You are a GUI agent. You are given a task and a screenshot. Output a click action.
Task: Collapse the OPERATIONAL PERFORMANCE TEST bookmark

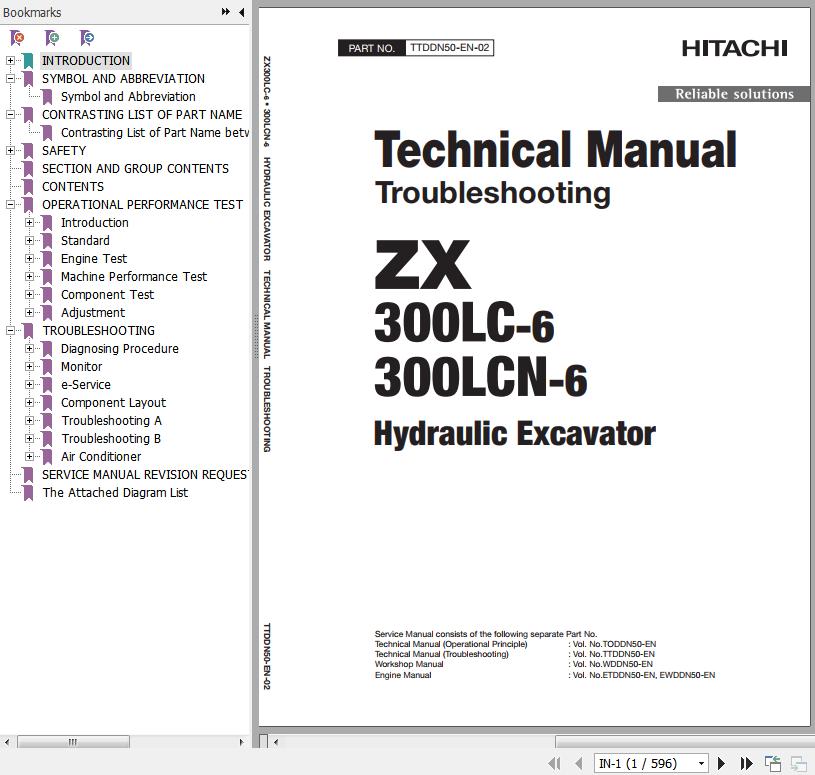(10, 205)
